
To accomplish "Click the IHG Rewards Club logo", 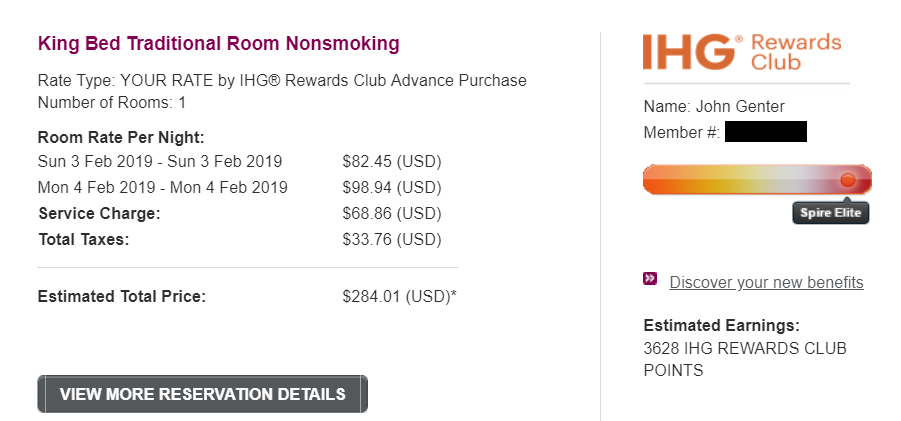I will tap(742, 52).
